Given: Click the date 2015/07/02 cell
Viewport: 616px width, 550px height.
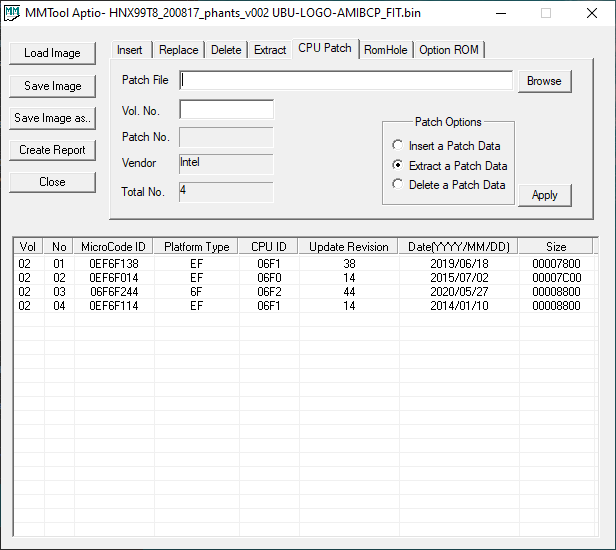Looking at the screenshot, I should click(459, 278).
